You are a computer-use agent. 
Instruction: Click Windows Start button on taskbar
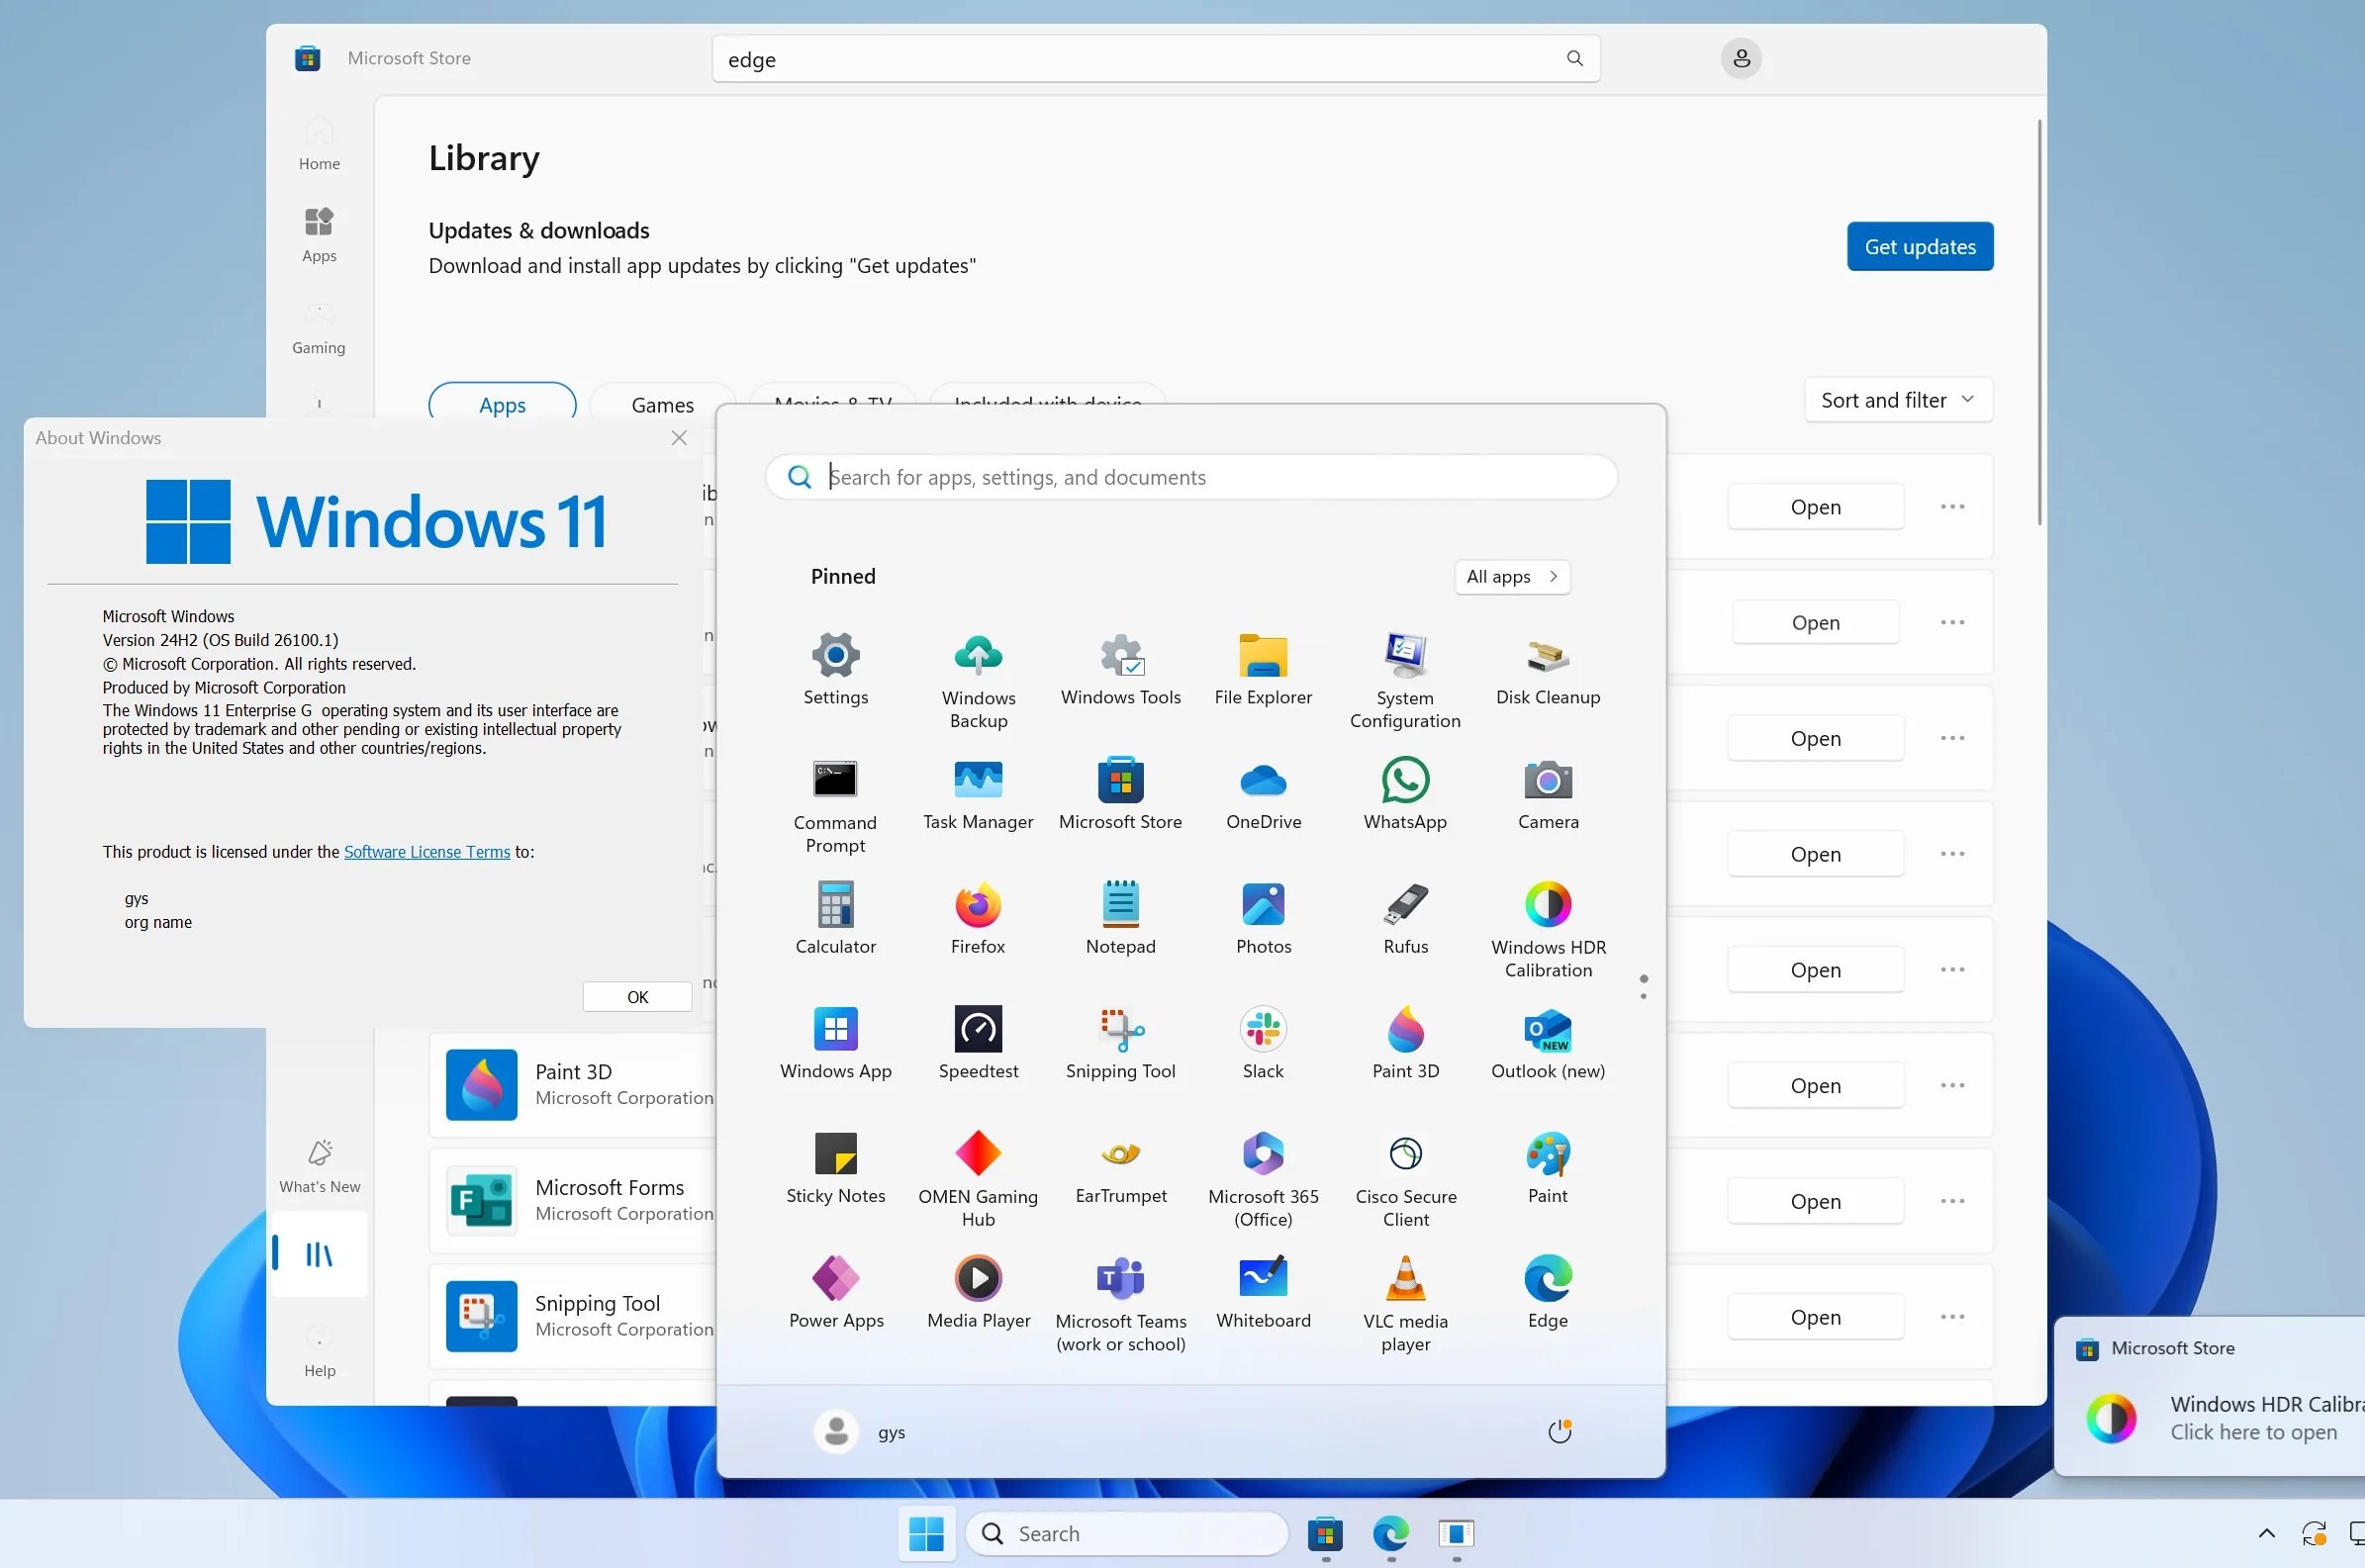[926, 1533]
